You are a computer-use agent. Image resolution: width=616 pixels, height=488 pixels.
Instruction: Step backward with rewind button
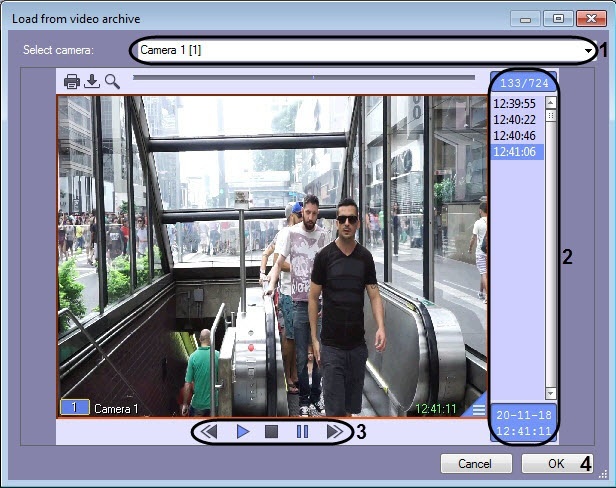[209, 432]
